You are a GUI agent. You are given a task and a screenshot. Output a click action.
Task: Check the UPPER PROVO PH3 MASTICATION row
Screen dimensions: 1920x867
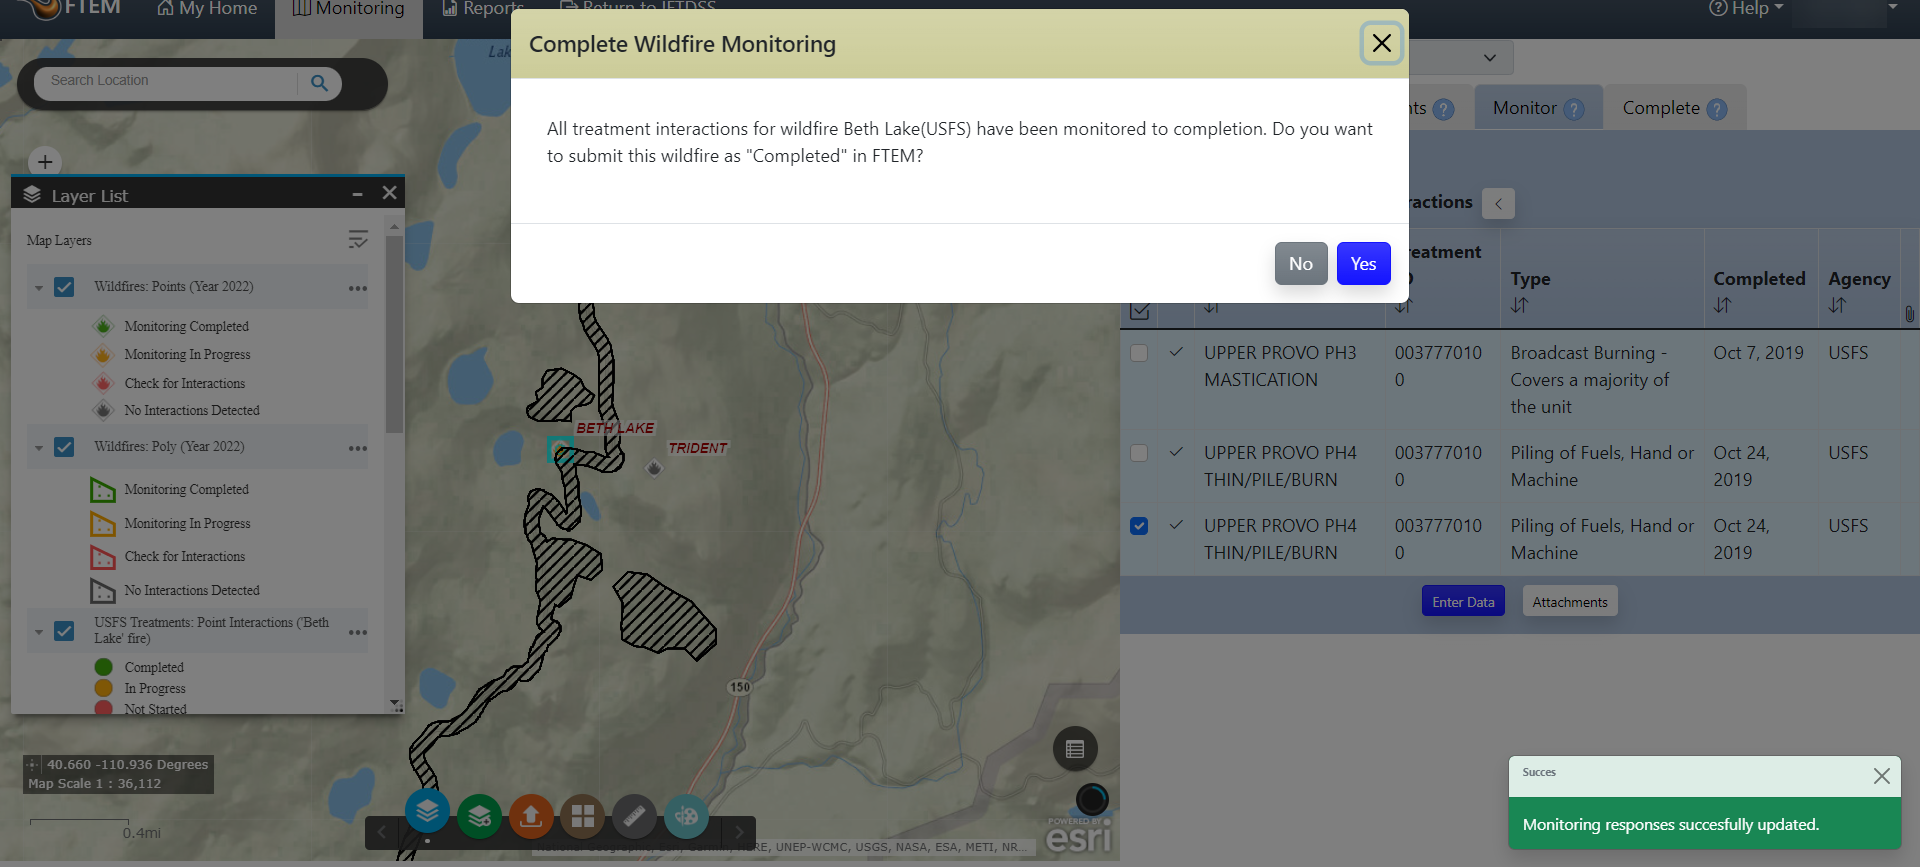click(x=1139, y=353)
